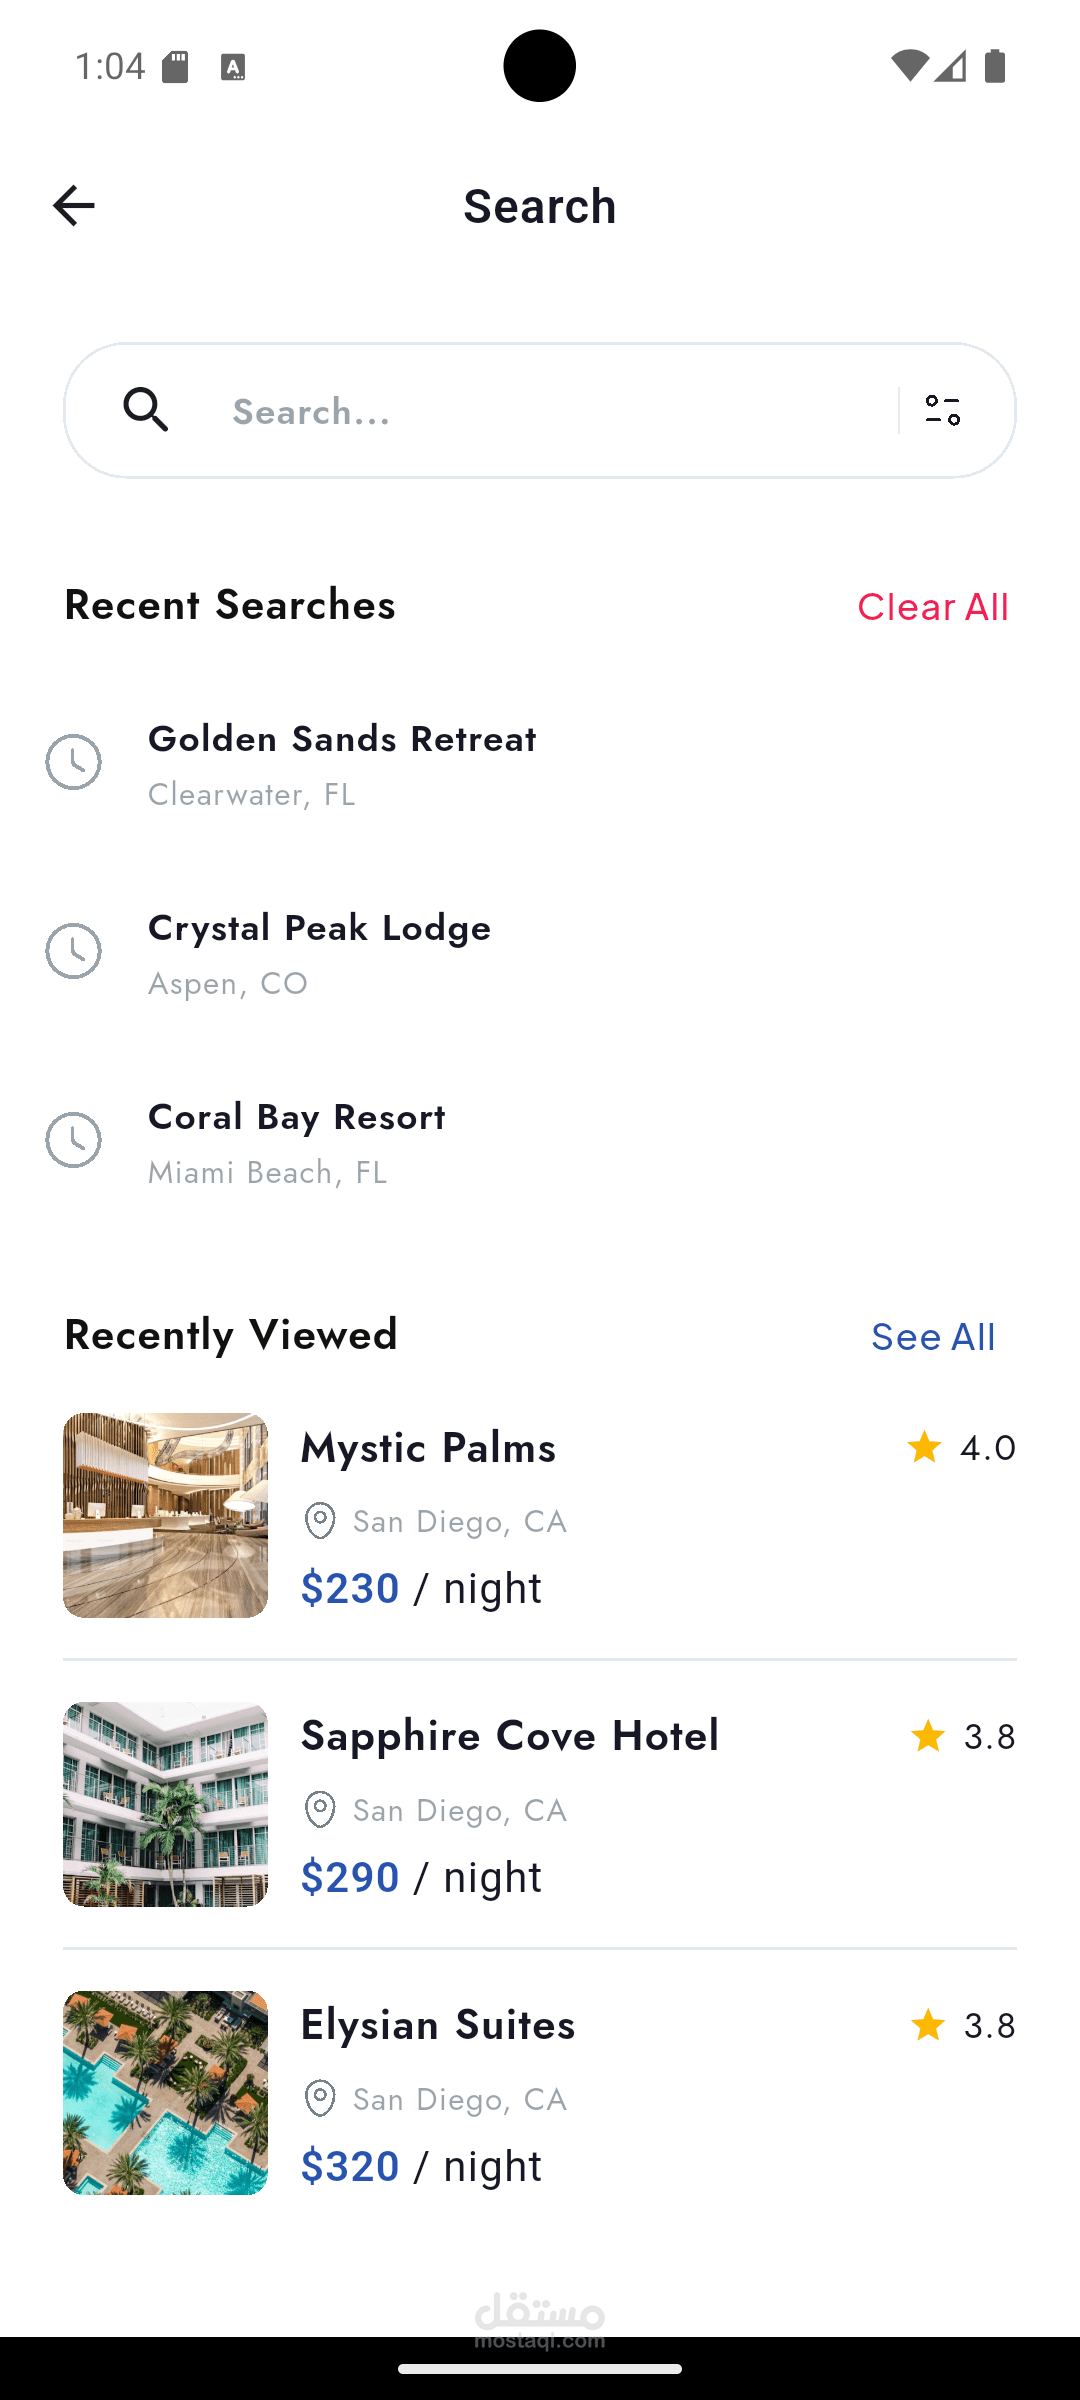Tap the star rating for Mystic Palms
The height and width of the screenshot is (2400, 1080).
(x=960, y=1447)
